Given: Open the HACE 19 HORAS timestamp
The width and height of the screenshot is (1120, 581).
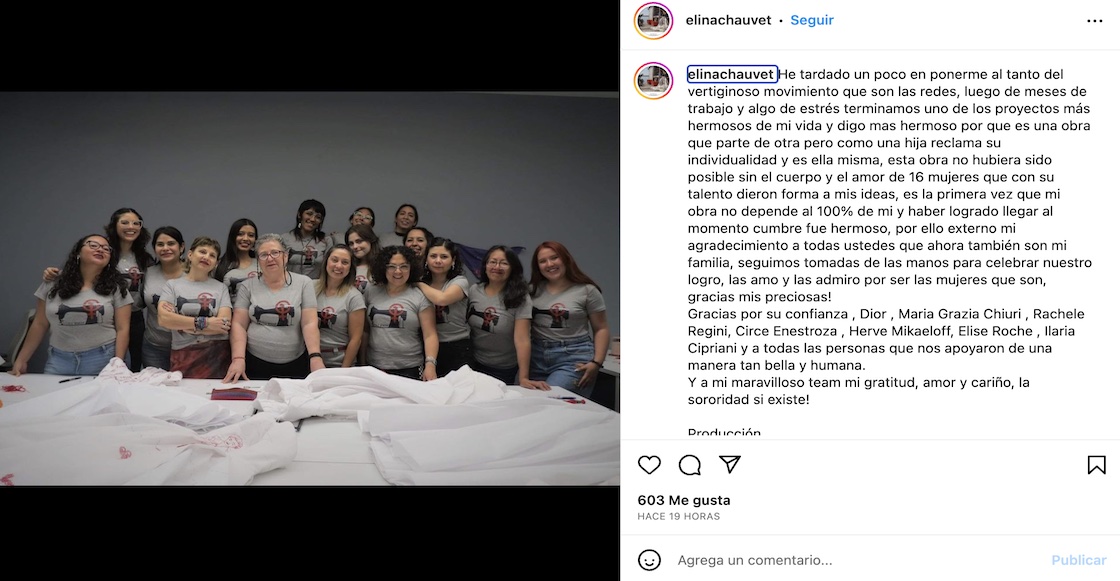Looking at the screenshot, I should tap(679, 516).
